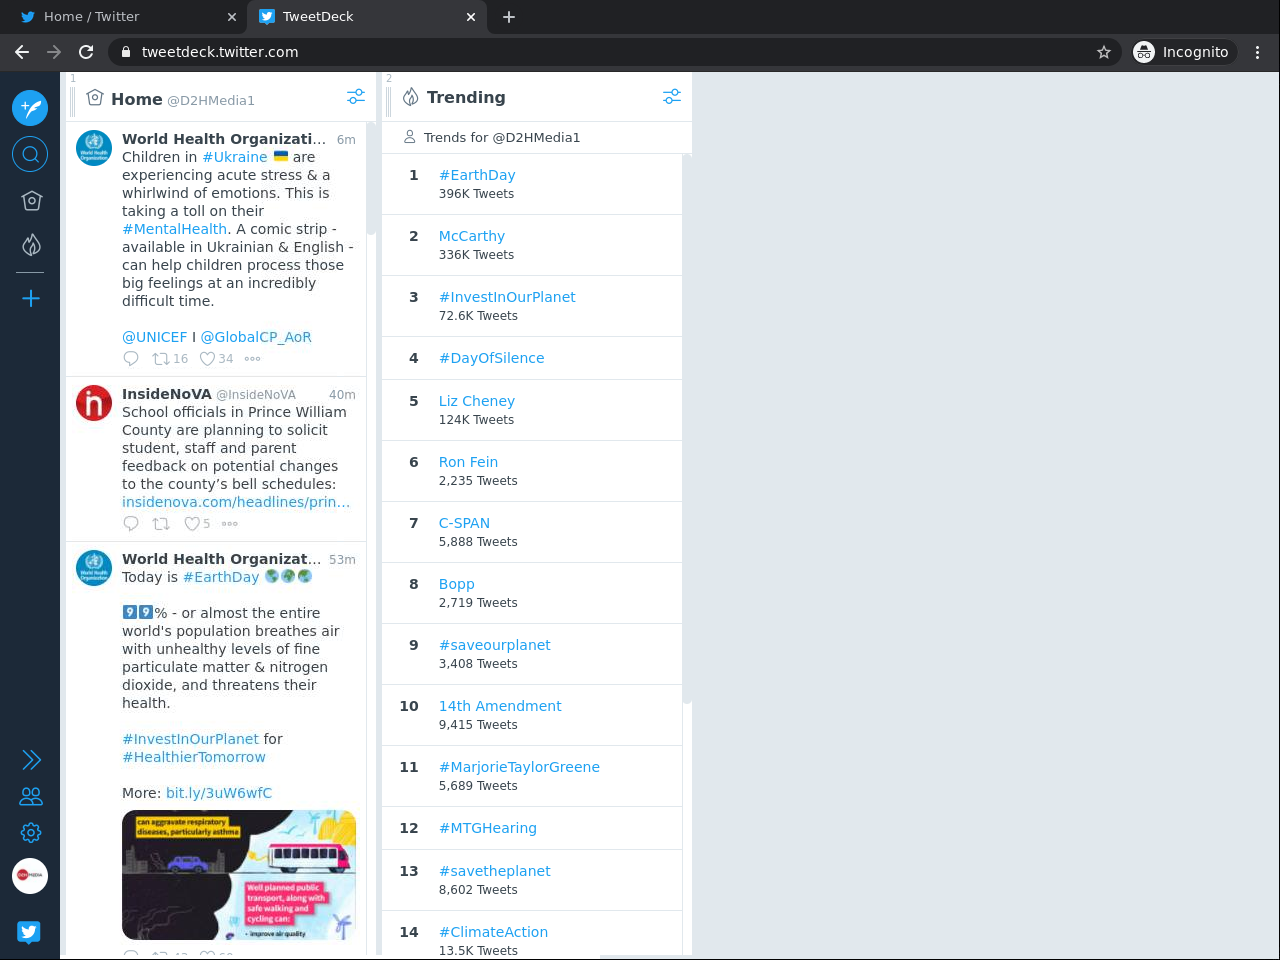Open the #saveourplanet trend
The image size is (1280, 960).
click(495, 645)
